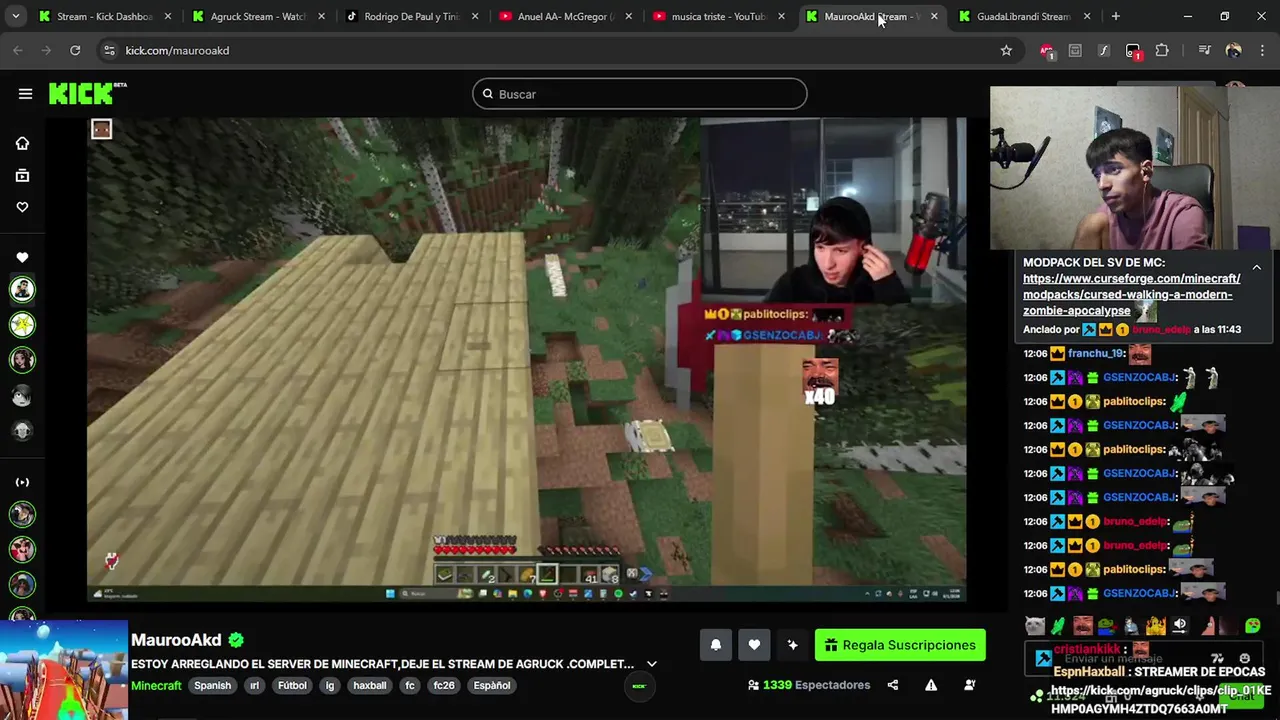View site information icon in address bar
This screenshot has width=1280, height=720.
pyautogui.click(x=108, y=51)
